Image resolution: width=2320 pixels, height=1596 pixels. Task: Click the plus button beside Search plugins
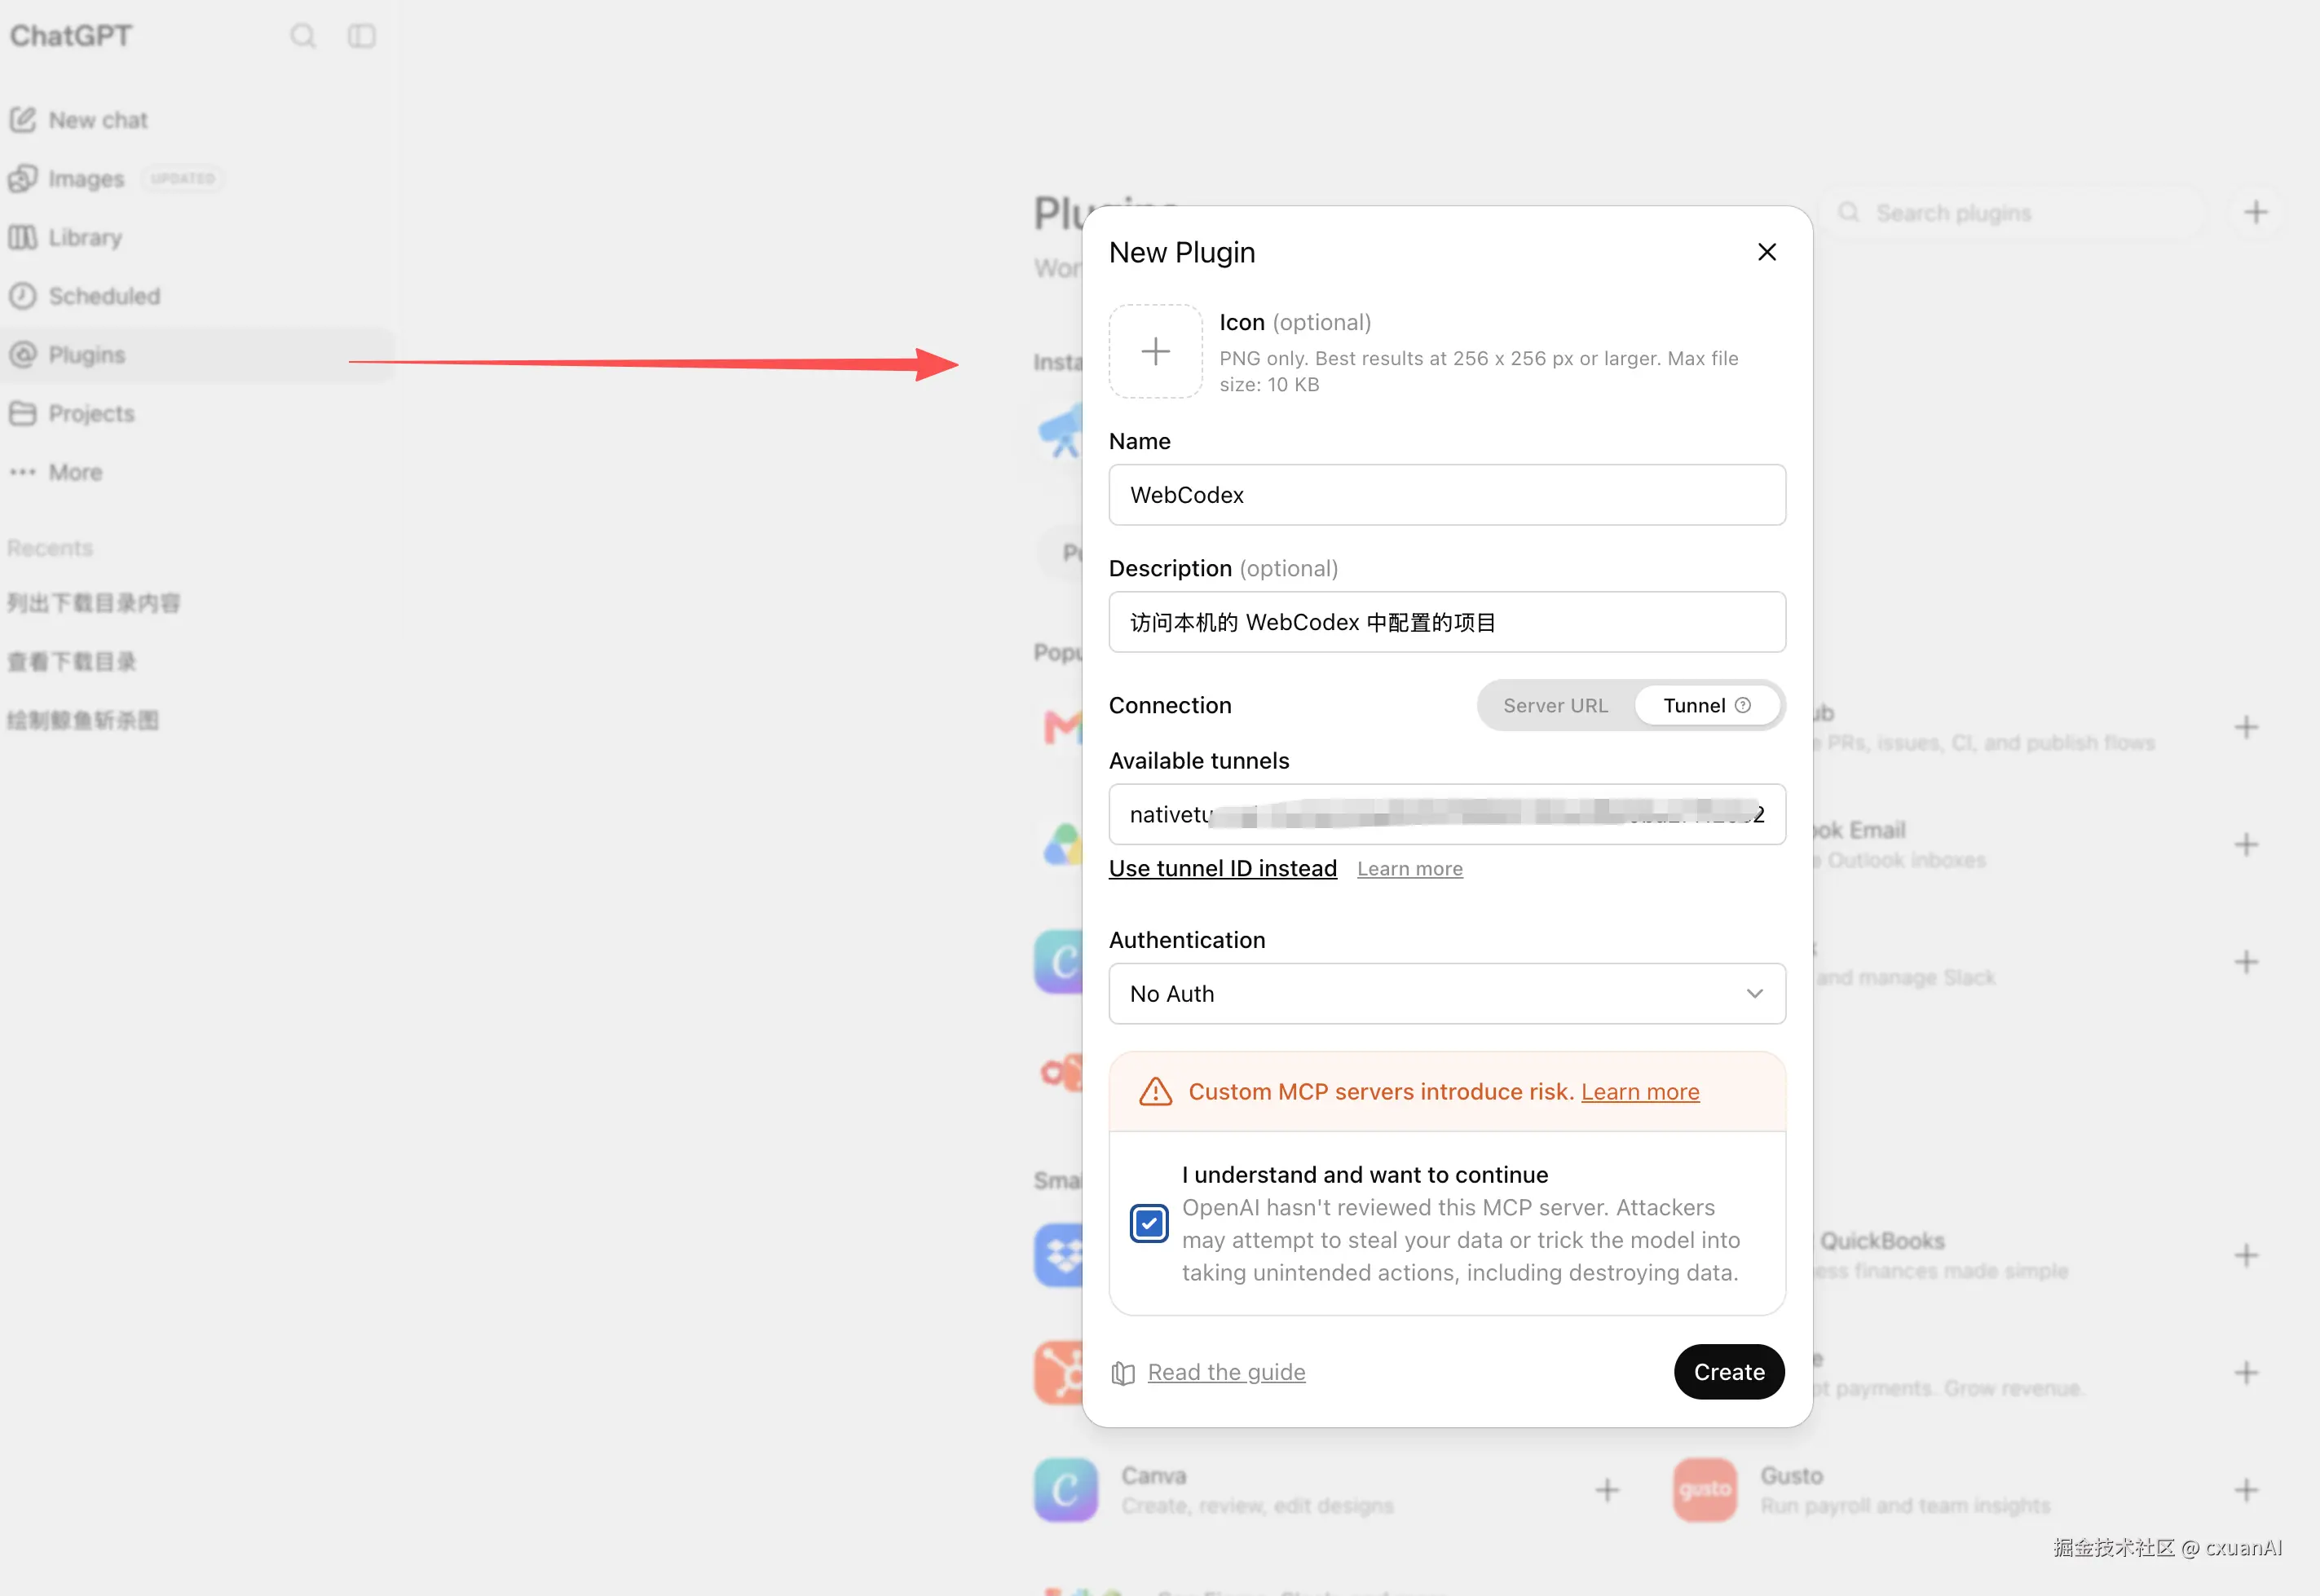pyautogui.click(x=2256, y=212)
